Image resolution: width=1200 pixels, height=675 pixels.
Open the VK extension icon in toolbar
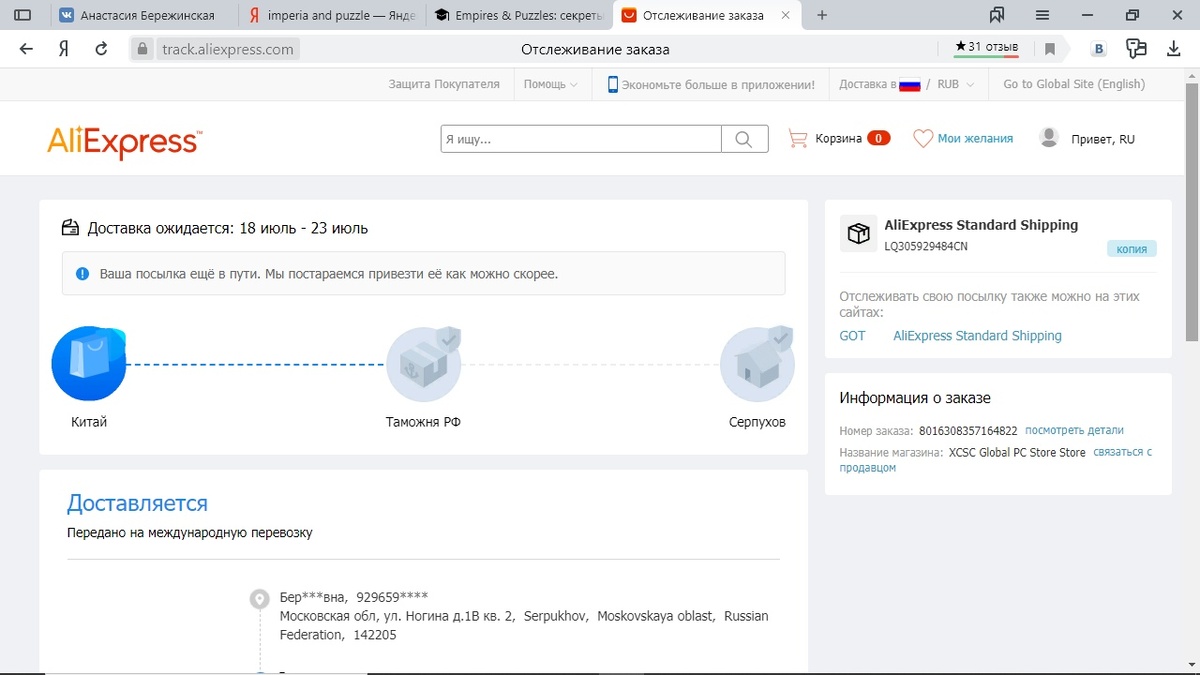point(1099,49)
